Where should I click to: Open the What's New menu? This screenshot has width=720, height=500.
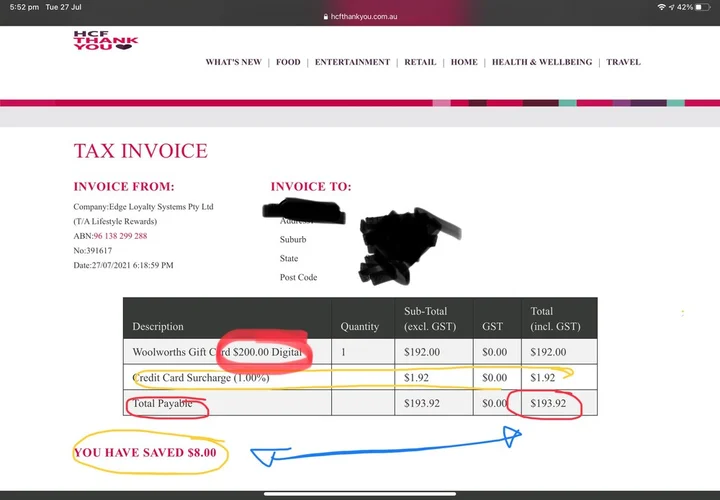pyautogui.click(x=233, y=62)
